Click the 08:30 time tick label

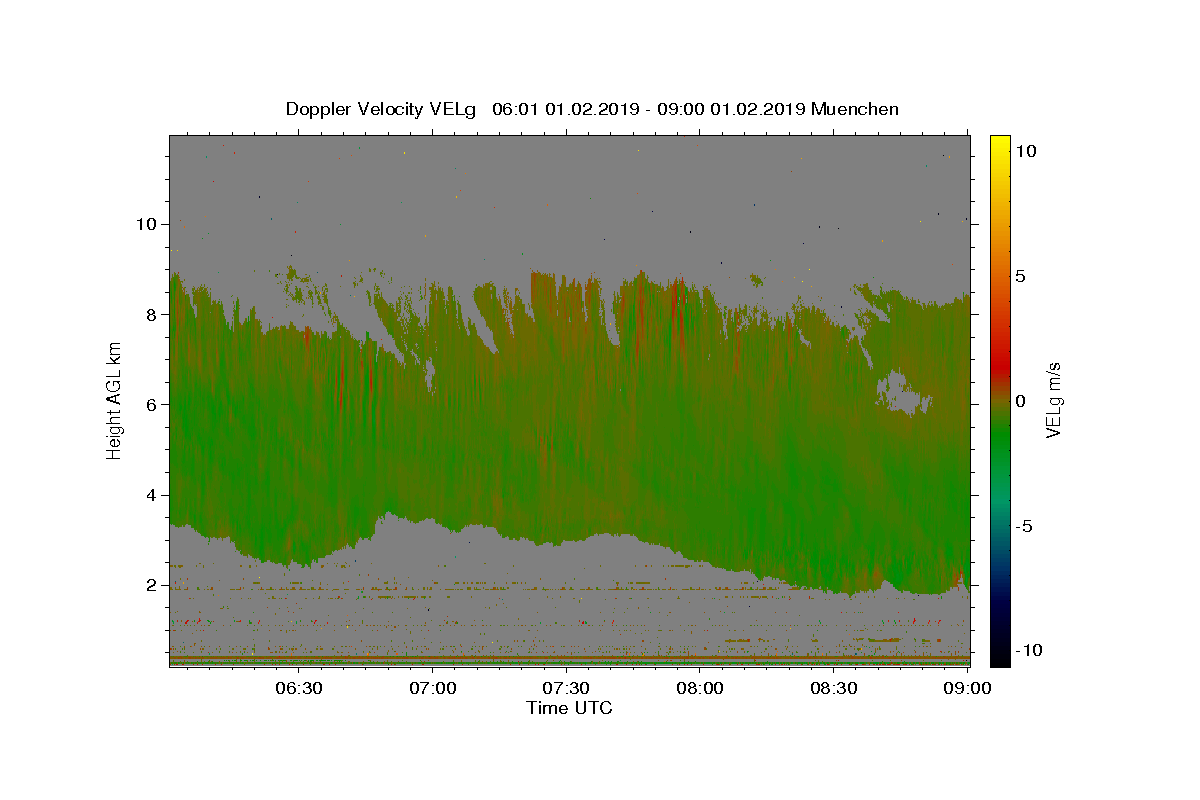click(x=833, y=688)
